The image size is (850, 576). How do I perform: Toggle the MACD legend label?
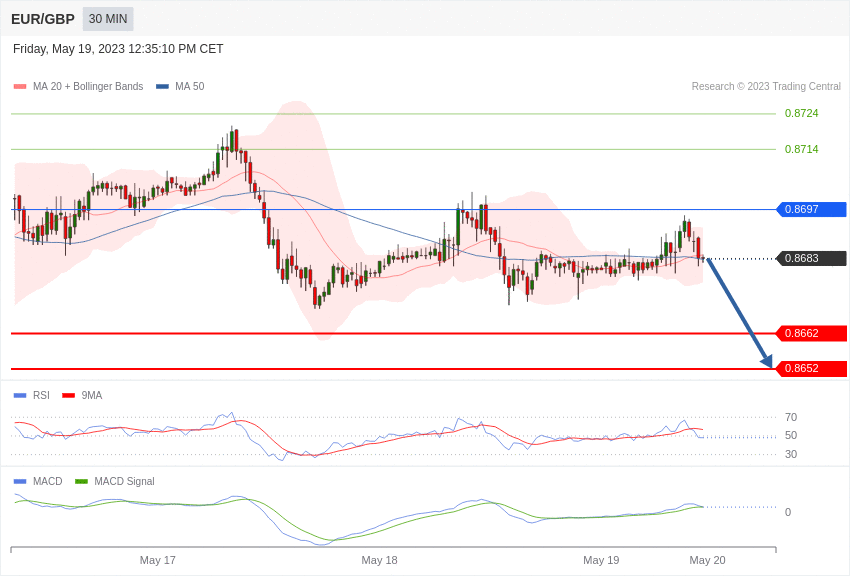(48, 481)
